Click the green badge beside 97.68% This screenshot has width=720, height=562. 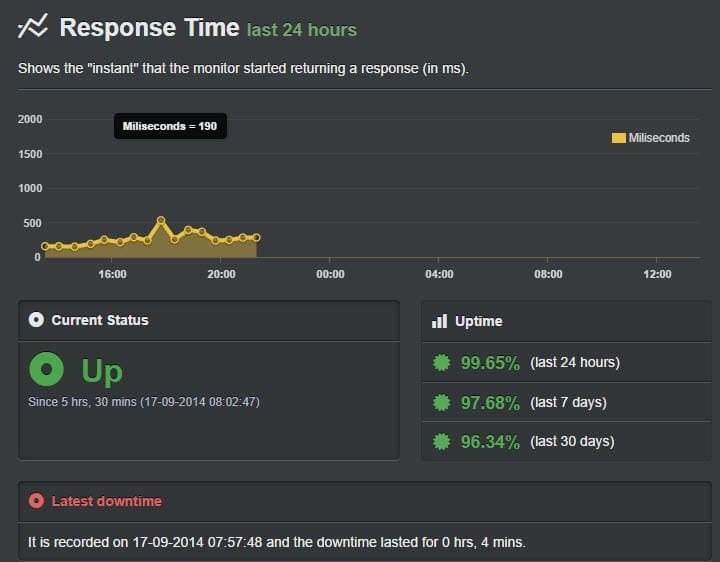[x=442, y=402]
